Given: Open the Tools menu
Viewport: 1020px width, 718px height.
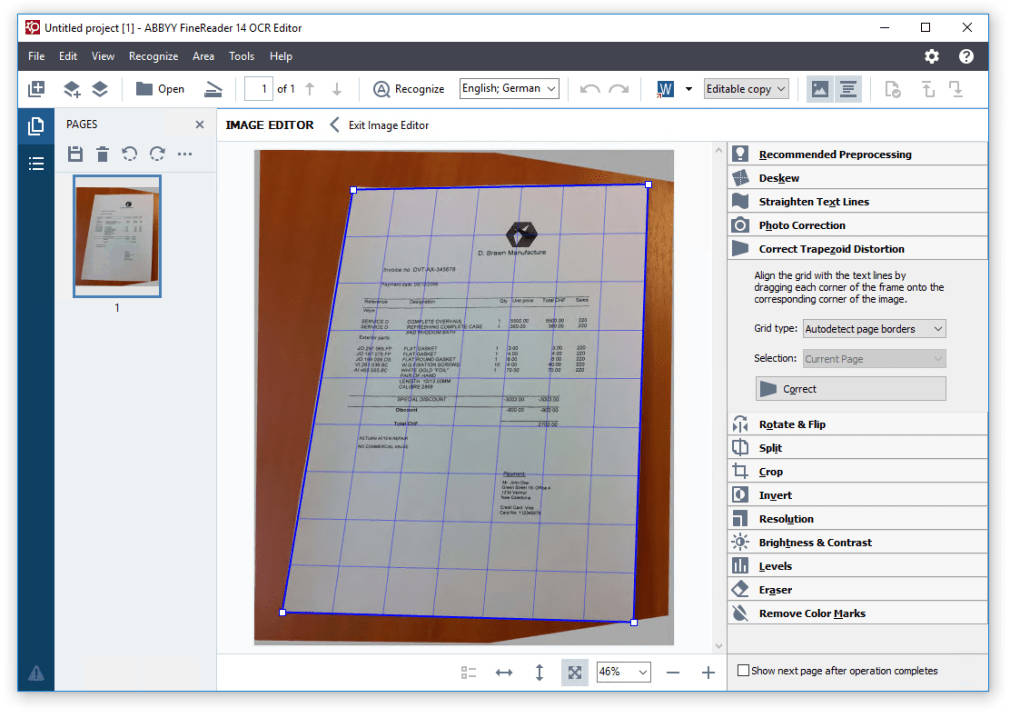Looking at the screenshot, I should pyautogui.click(x=241, y=57).
